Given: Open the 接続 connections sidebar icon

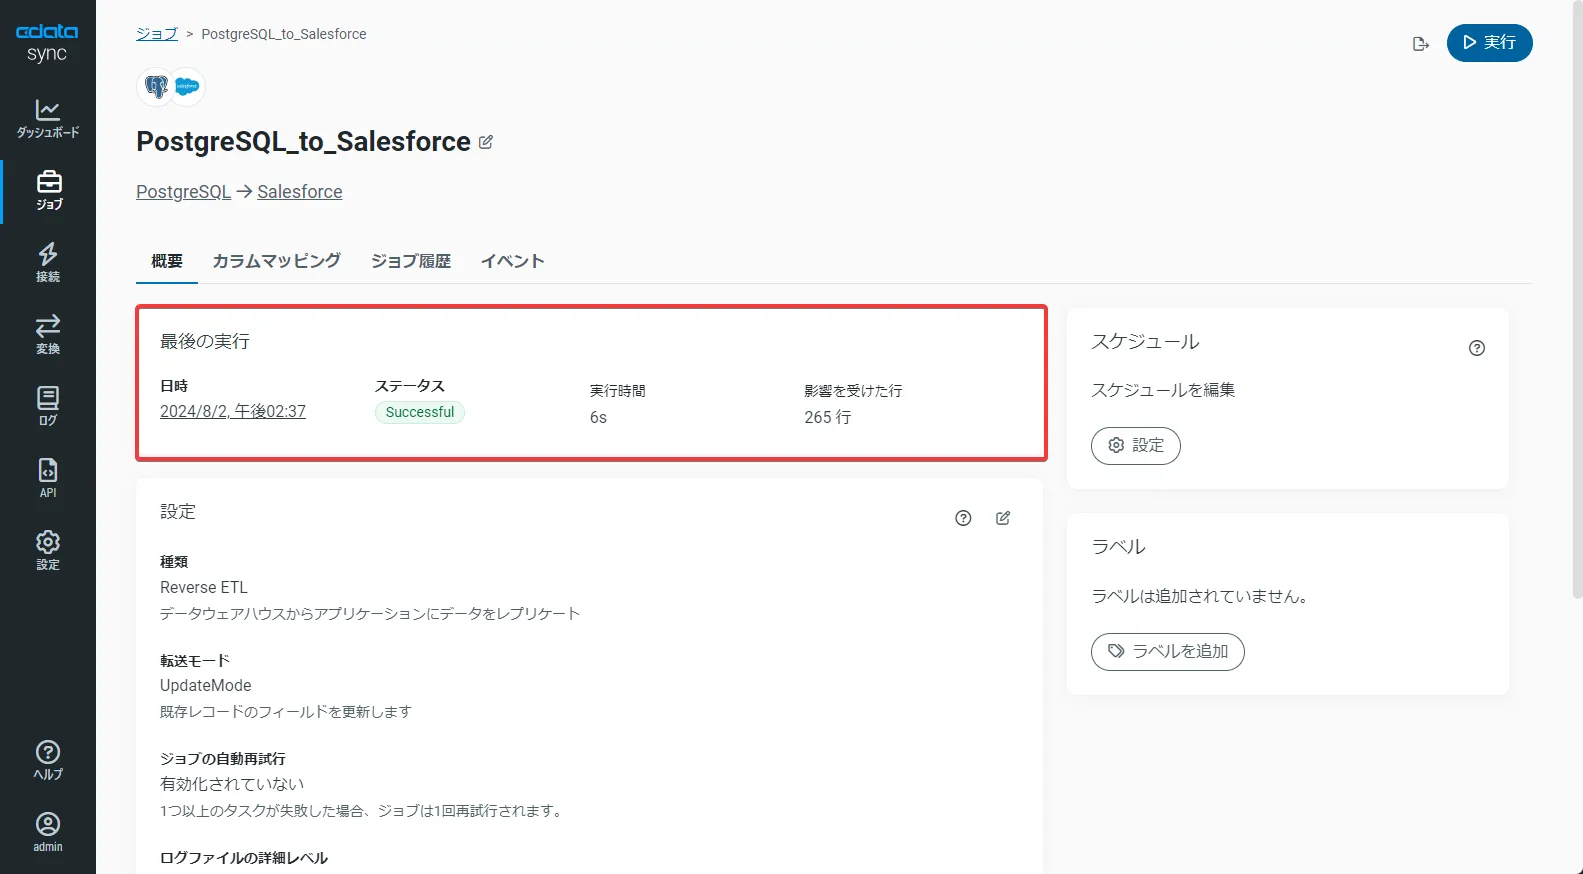Looking at the screenshot, I should click(x=48, y=262).
